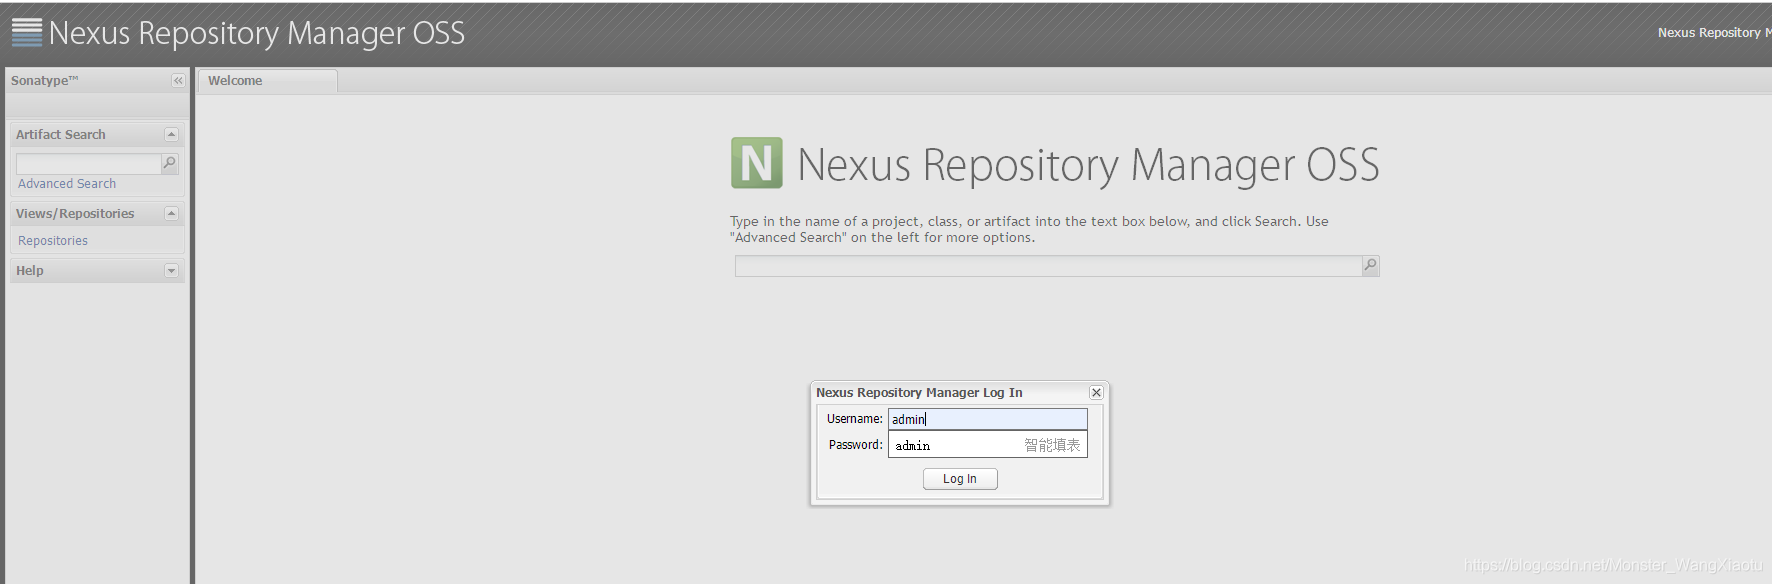Click the Nexus hamburger logo icon in header

pyautogui.click(x=27, y=32)
